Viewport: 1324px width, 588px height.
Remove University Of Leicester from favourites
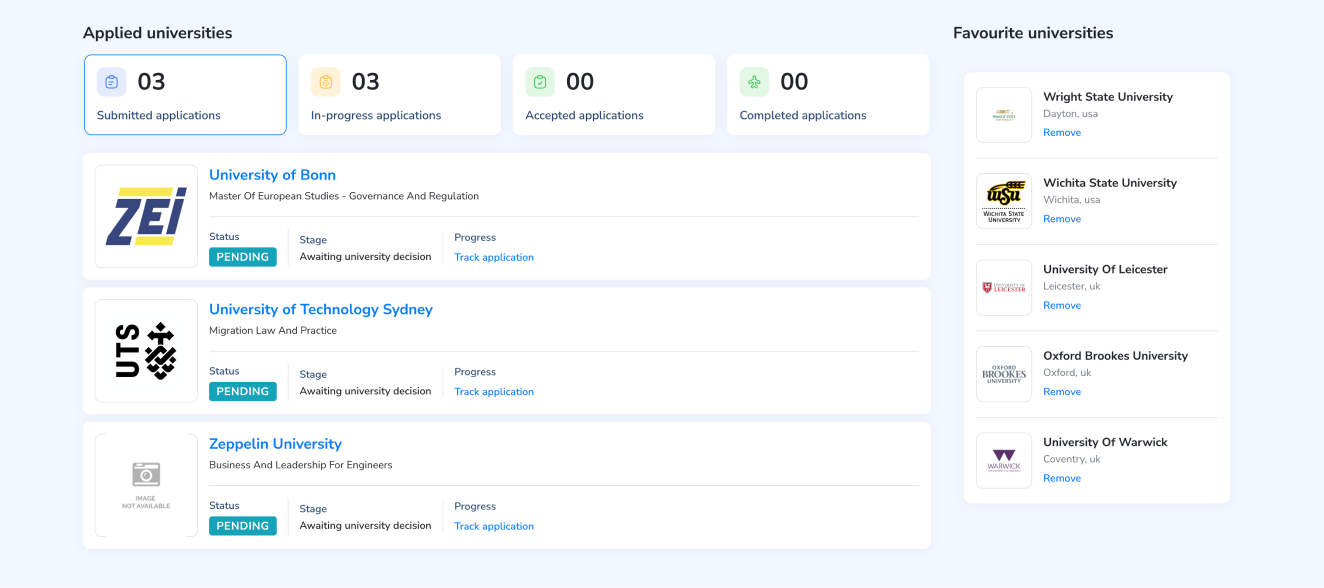tap(1062, 306)
